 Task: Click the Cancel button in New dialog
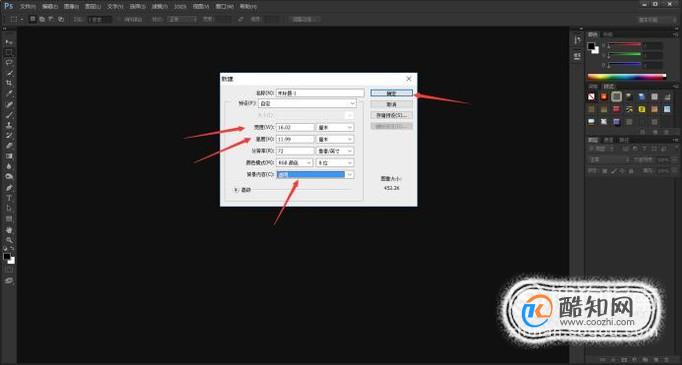point(391,104)
